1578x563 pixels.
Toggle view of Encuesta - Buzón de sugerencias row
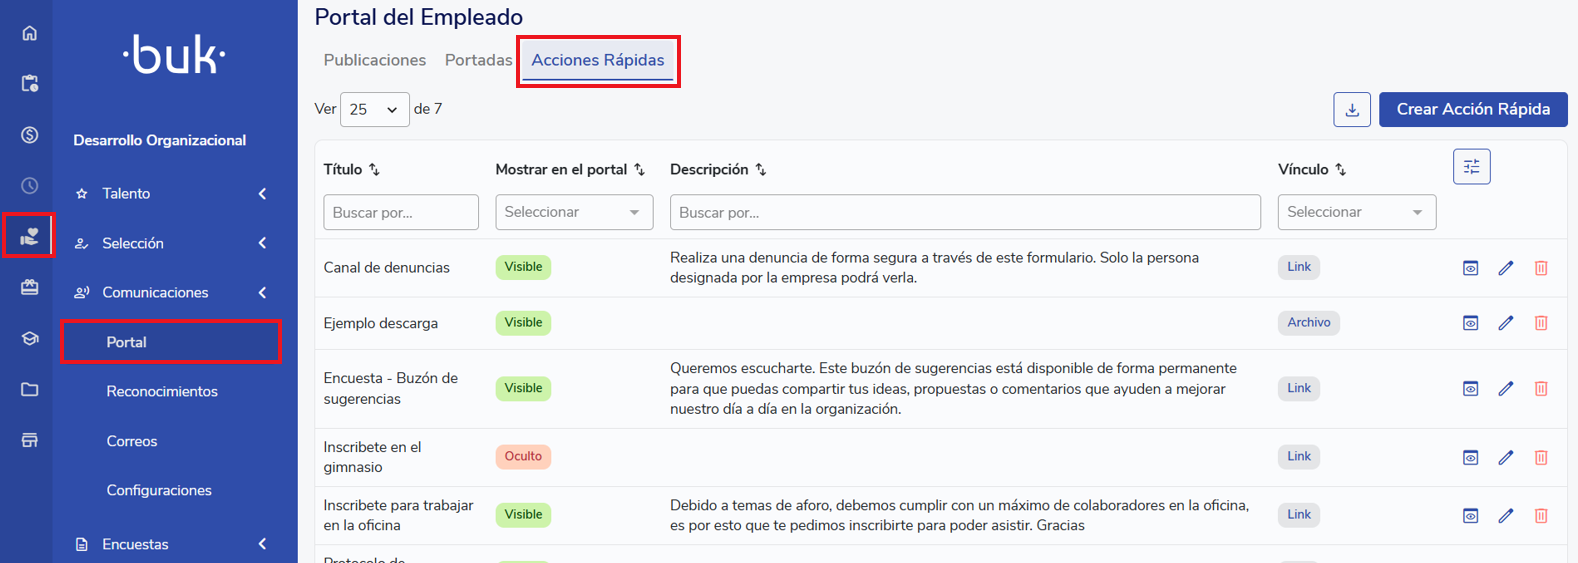[1470, 389]
